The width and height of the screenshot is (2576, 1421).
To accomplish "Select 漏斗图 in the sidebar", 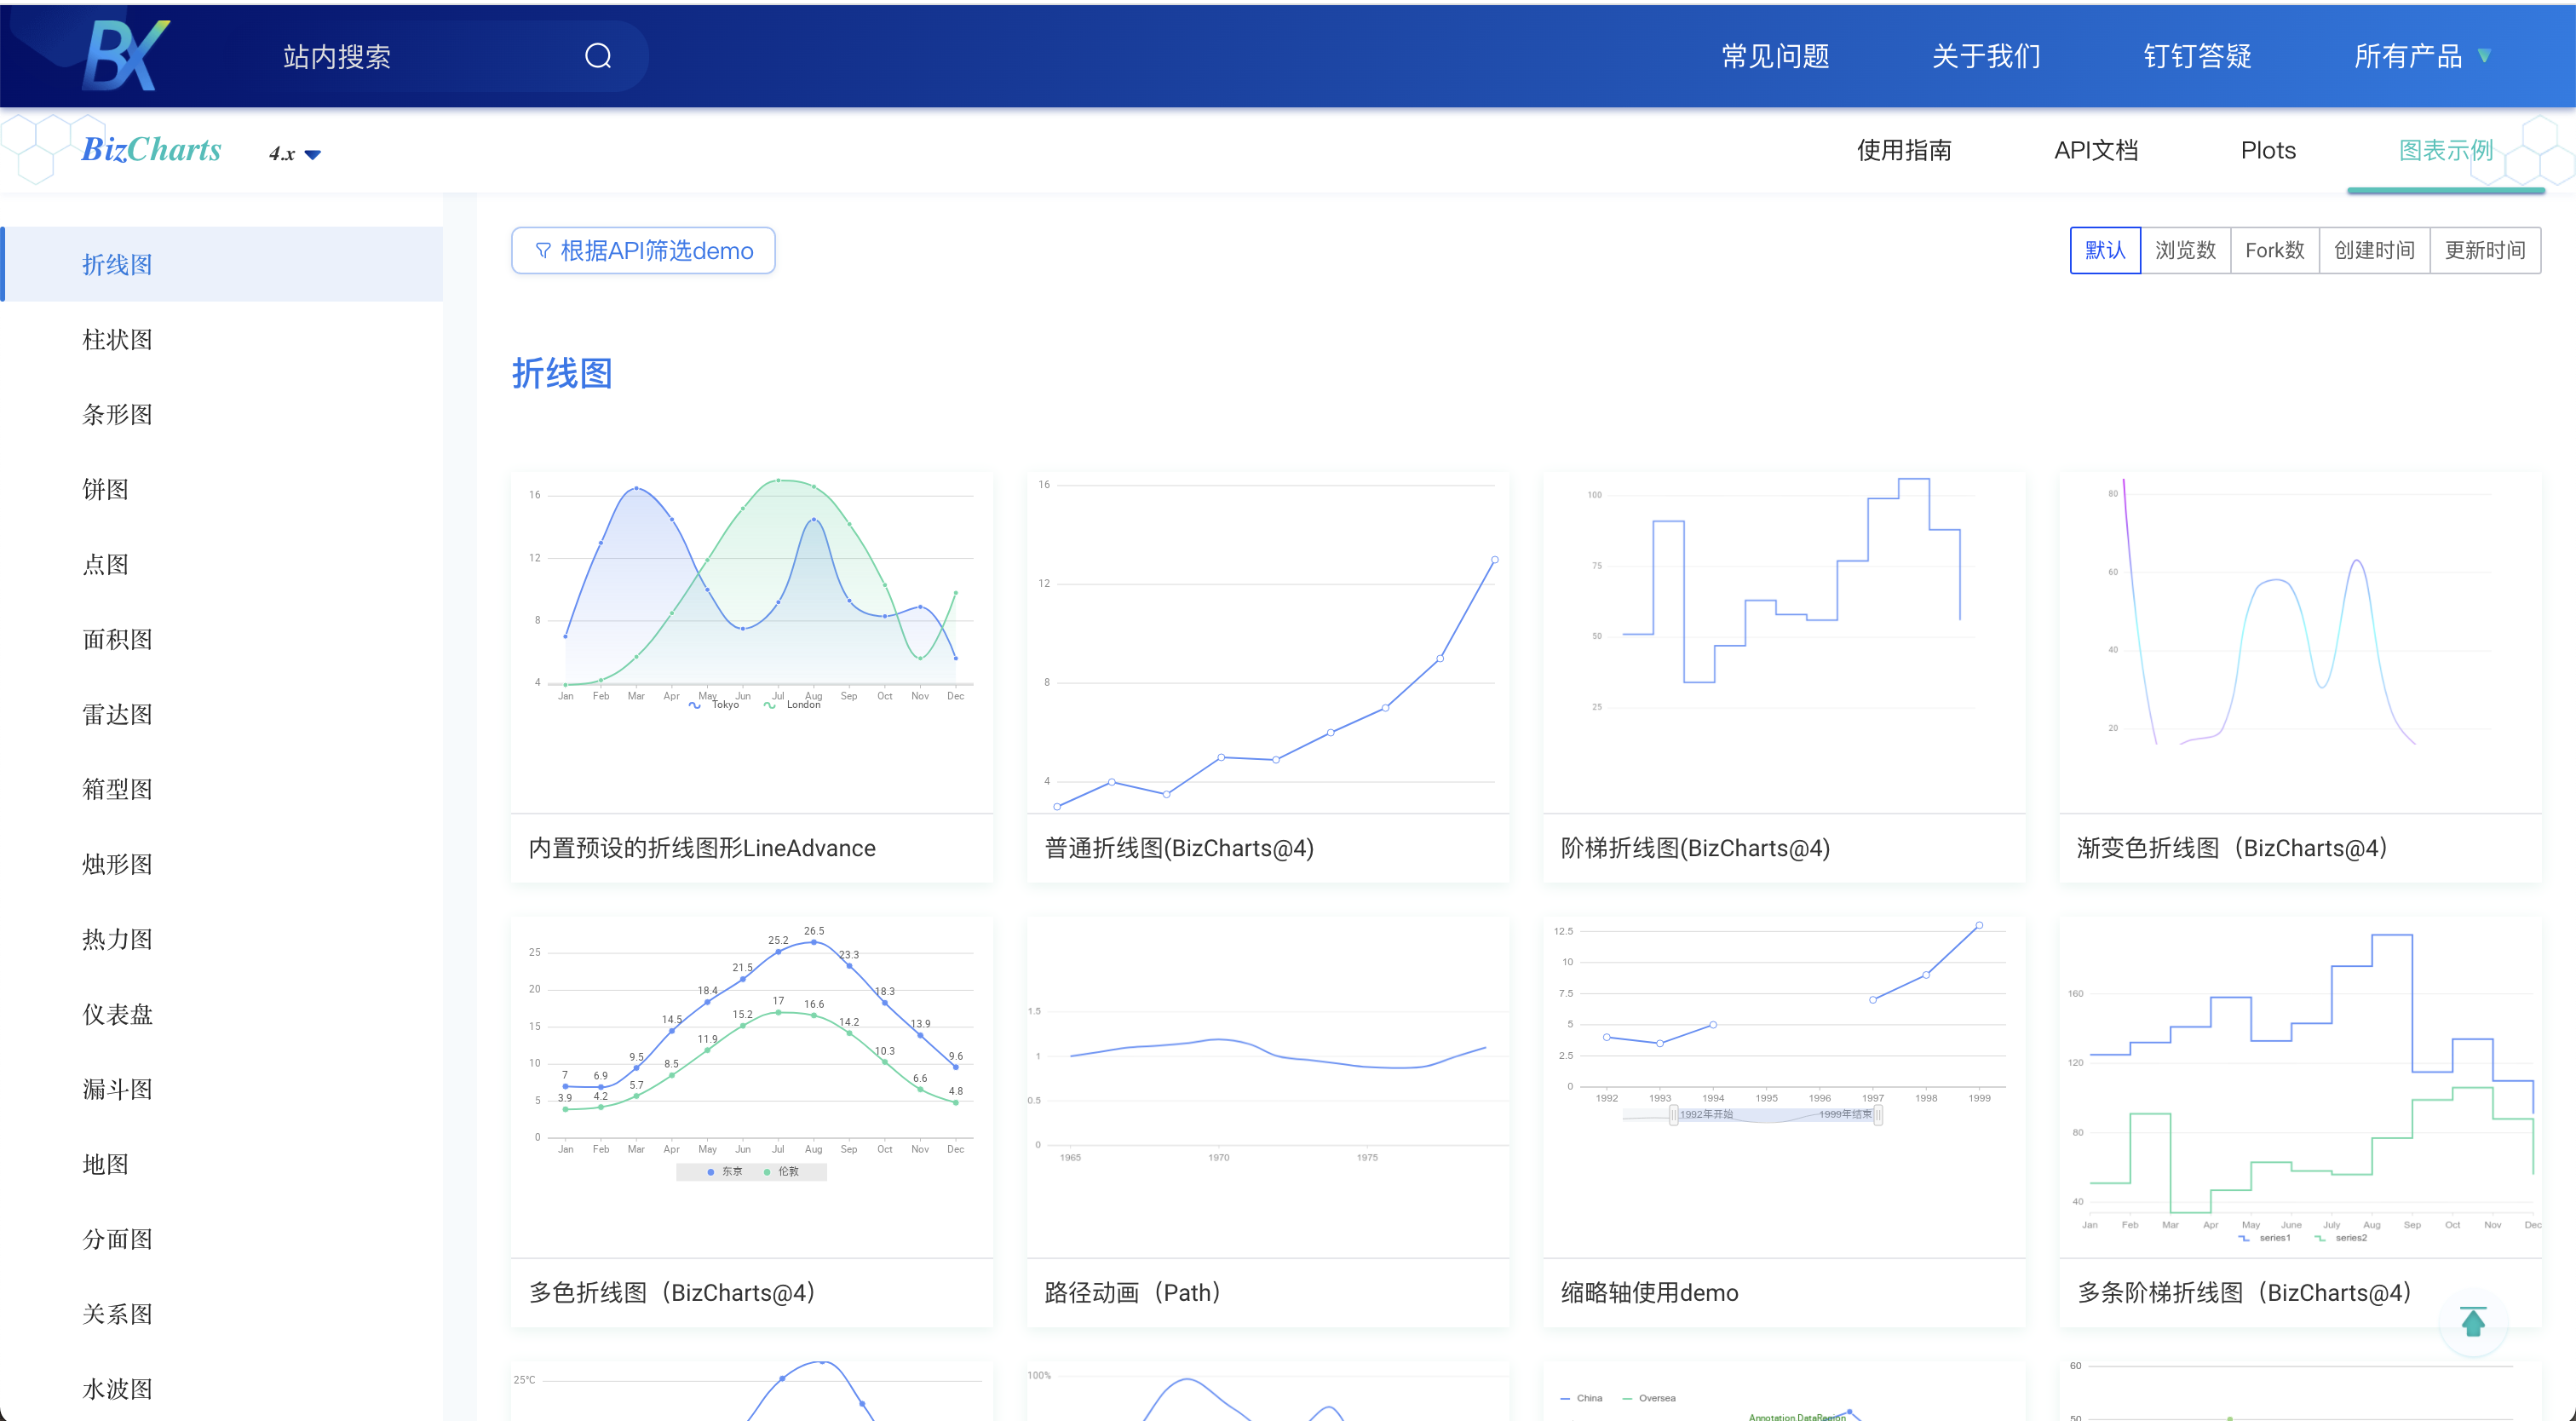I will [221, 1089].
